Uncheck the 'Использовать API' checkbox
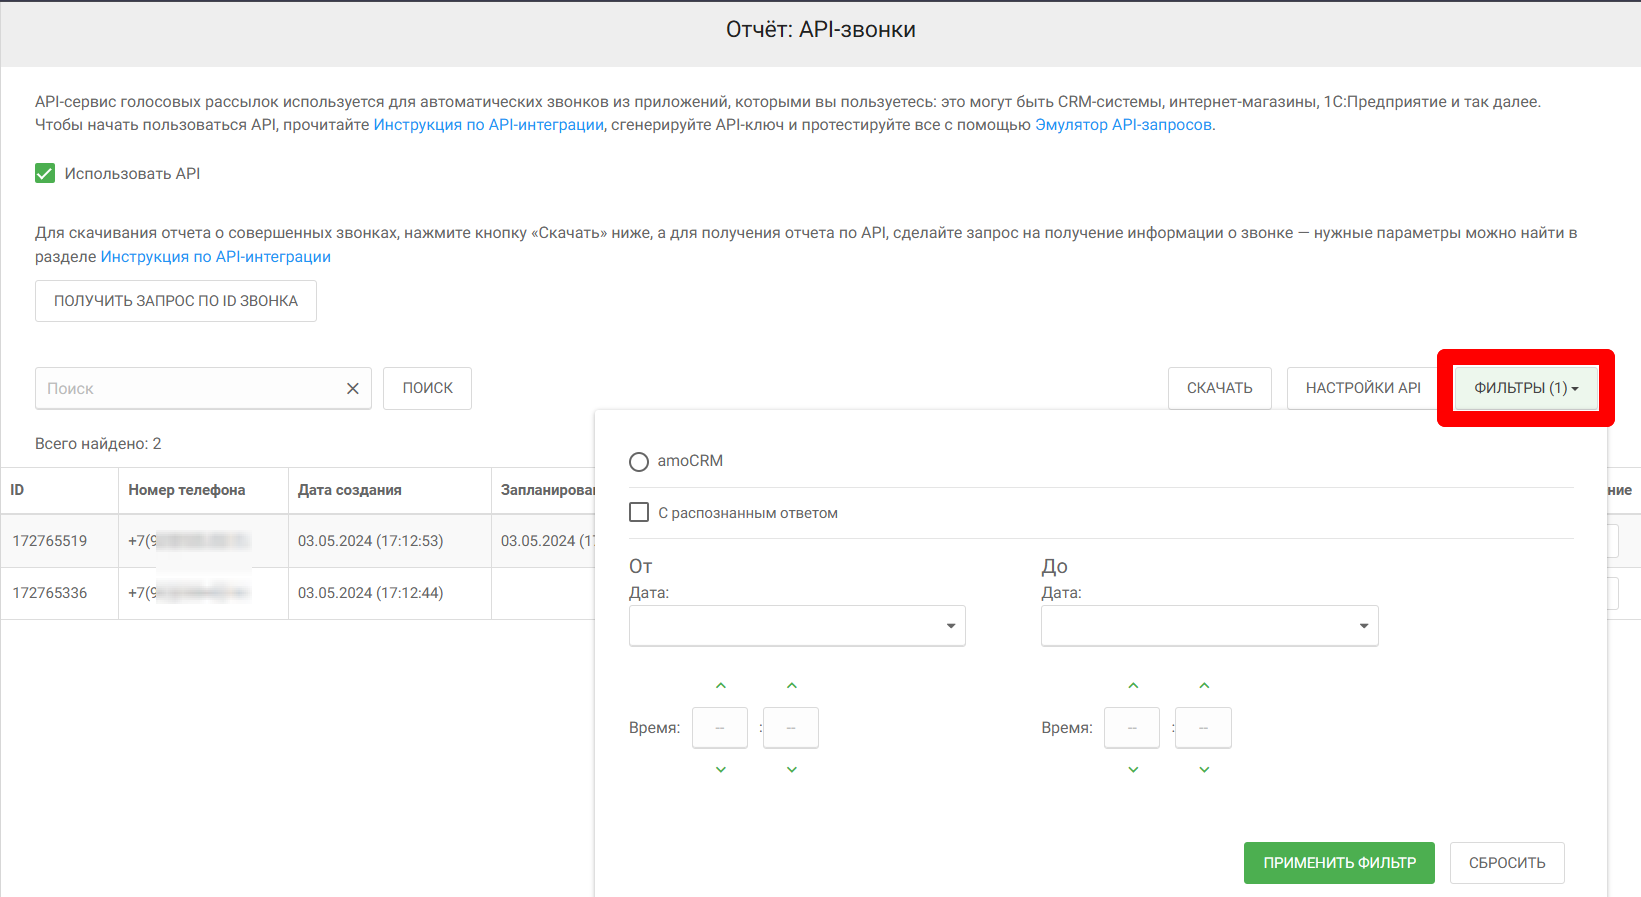Viewport: 1641px width, 897px height. tap(45, 174)
